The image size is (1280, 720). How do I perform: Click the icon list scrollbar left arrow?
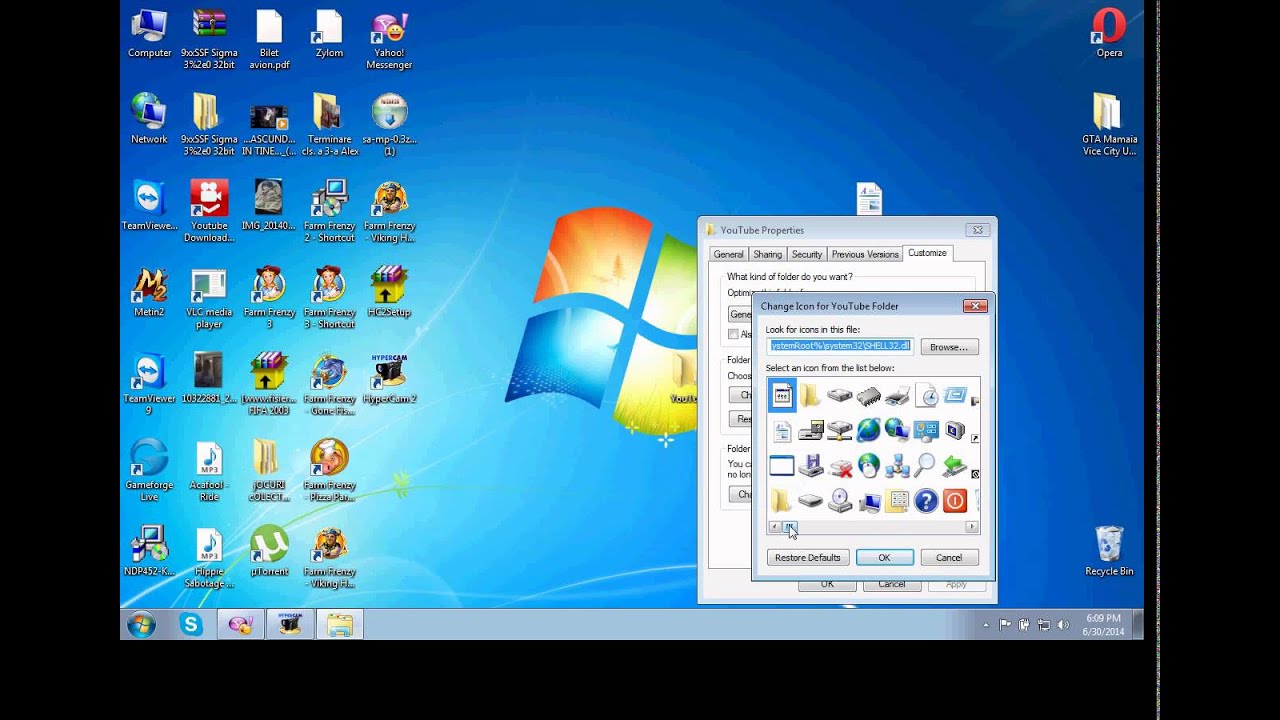(x=774, y=527)
